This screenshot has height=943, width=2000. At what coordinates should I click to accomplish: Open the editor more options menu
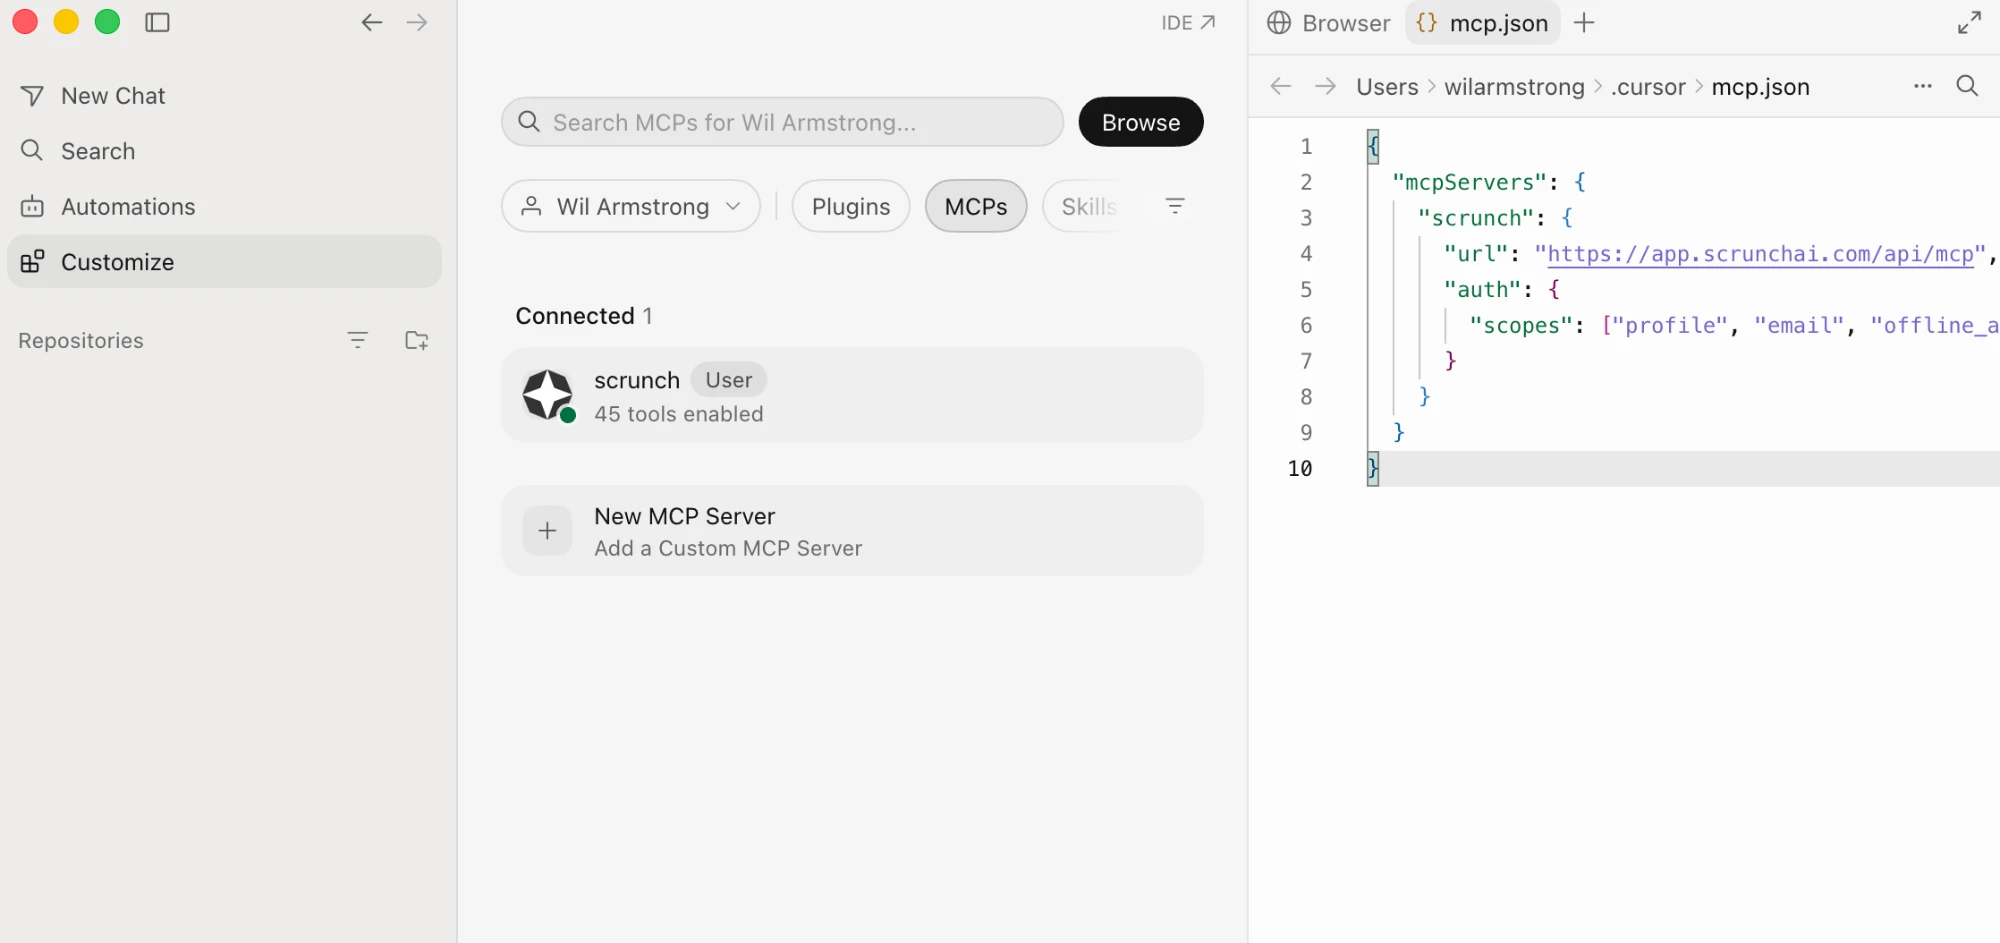tap(1922, 86)
